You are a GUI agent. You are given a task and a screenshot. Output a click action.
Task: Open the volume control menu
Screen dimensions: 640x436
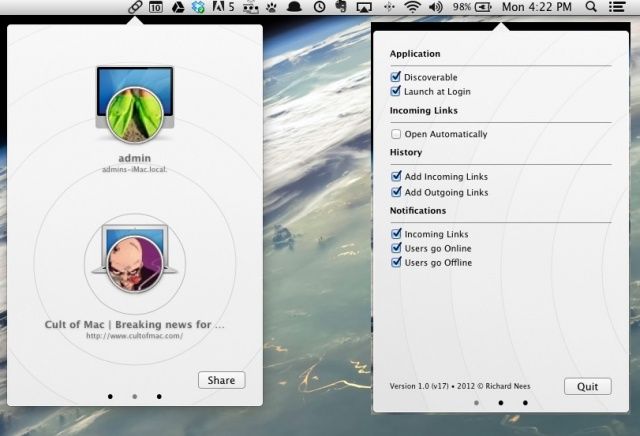click(435, 7)
